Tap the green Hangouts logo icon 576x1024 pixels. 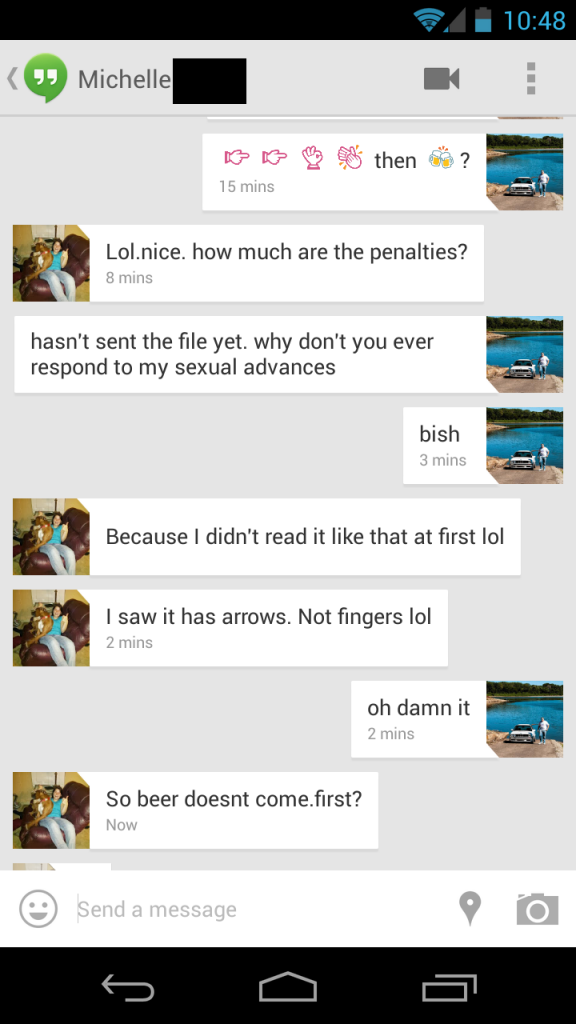tap(45, 78)
